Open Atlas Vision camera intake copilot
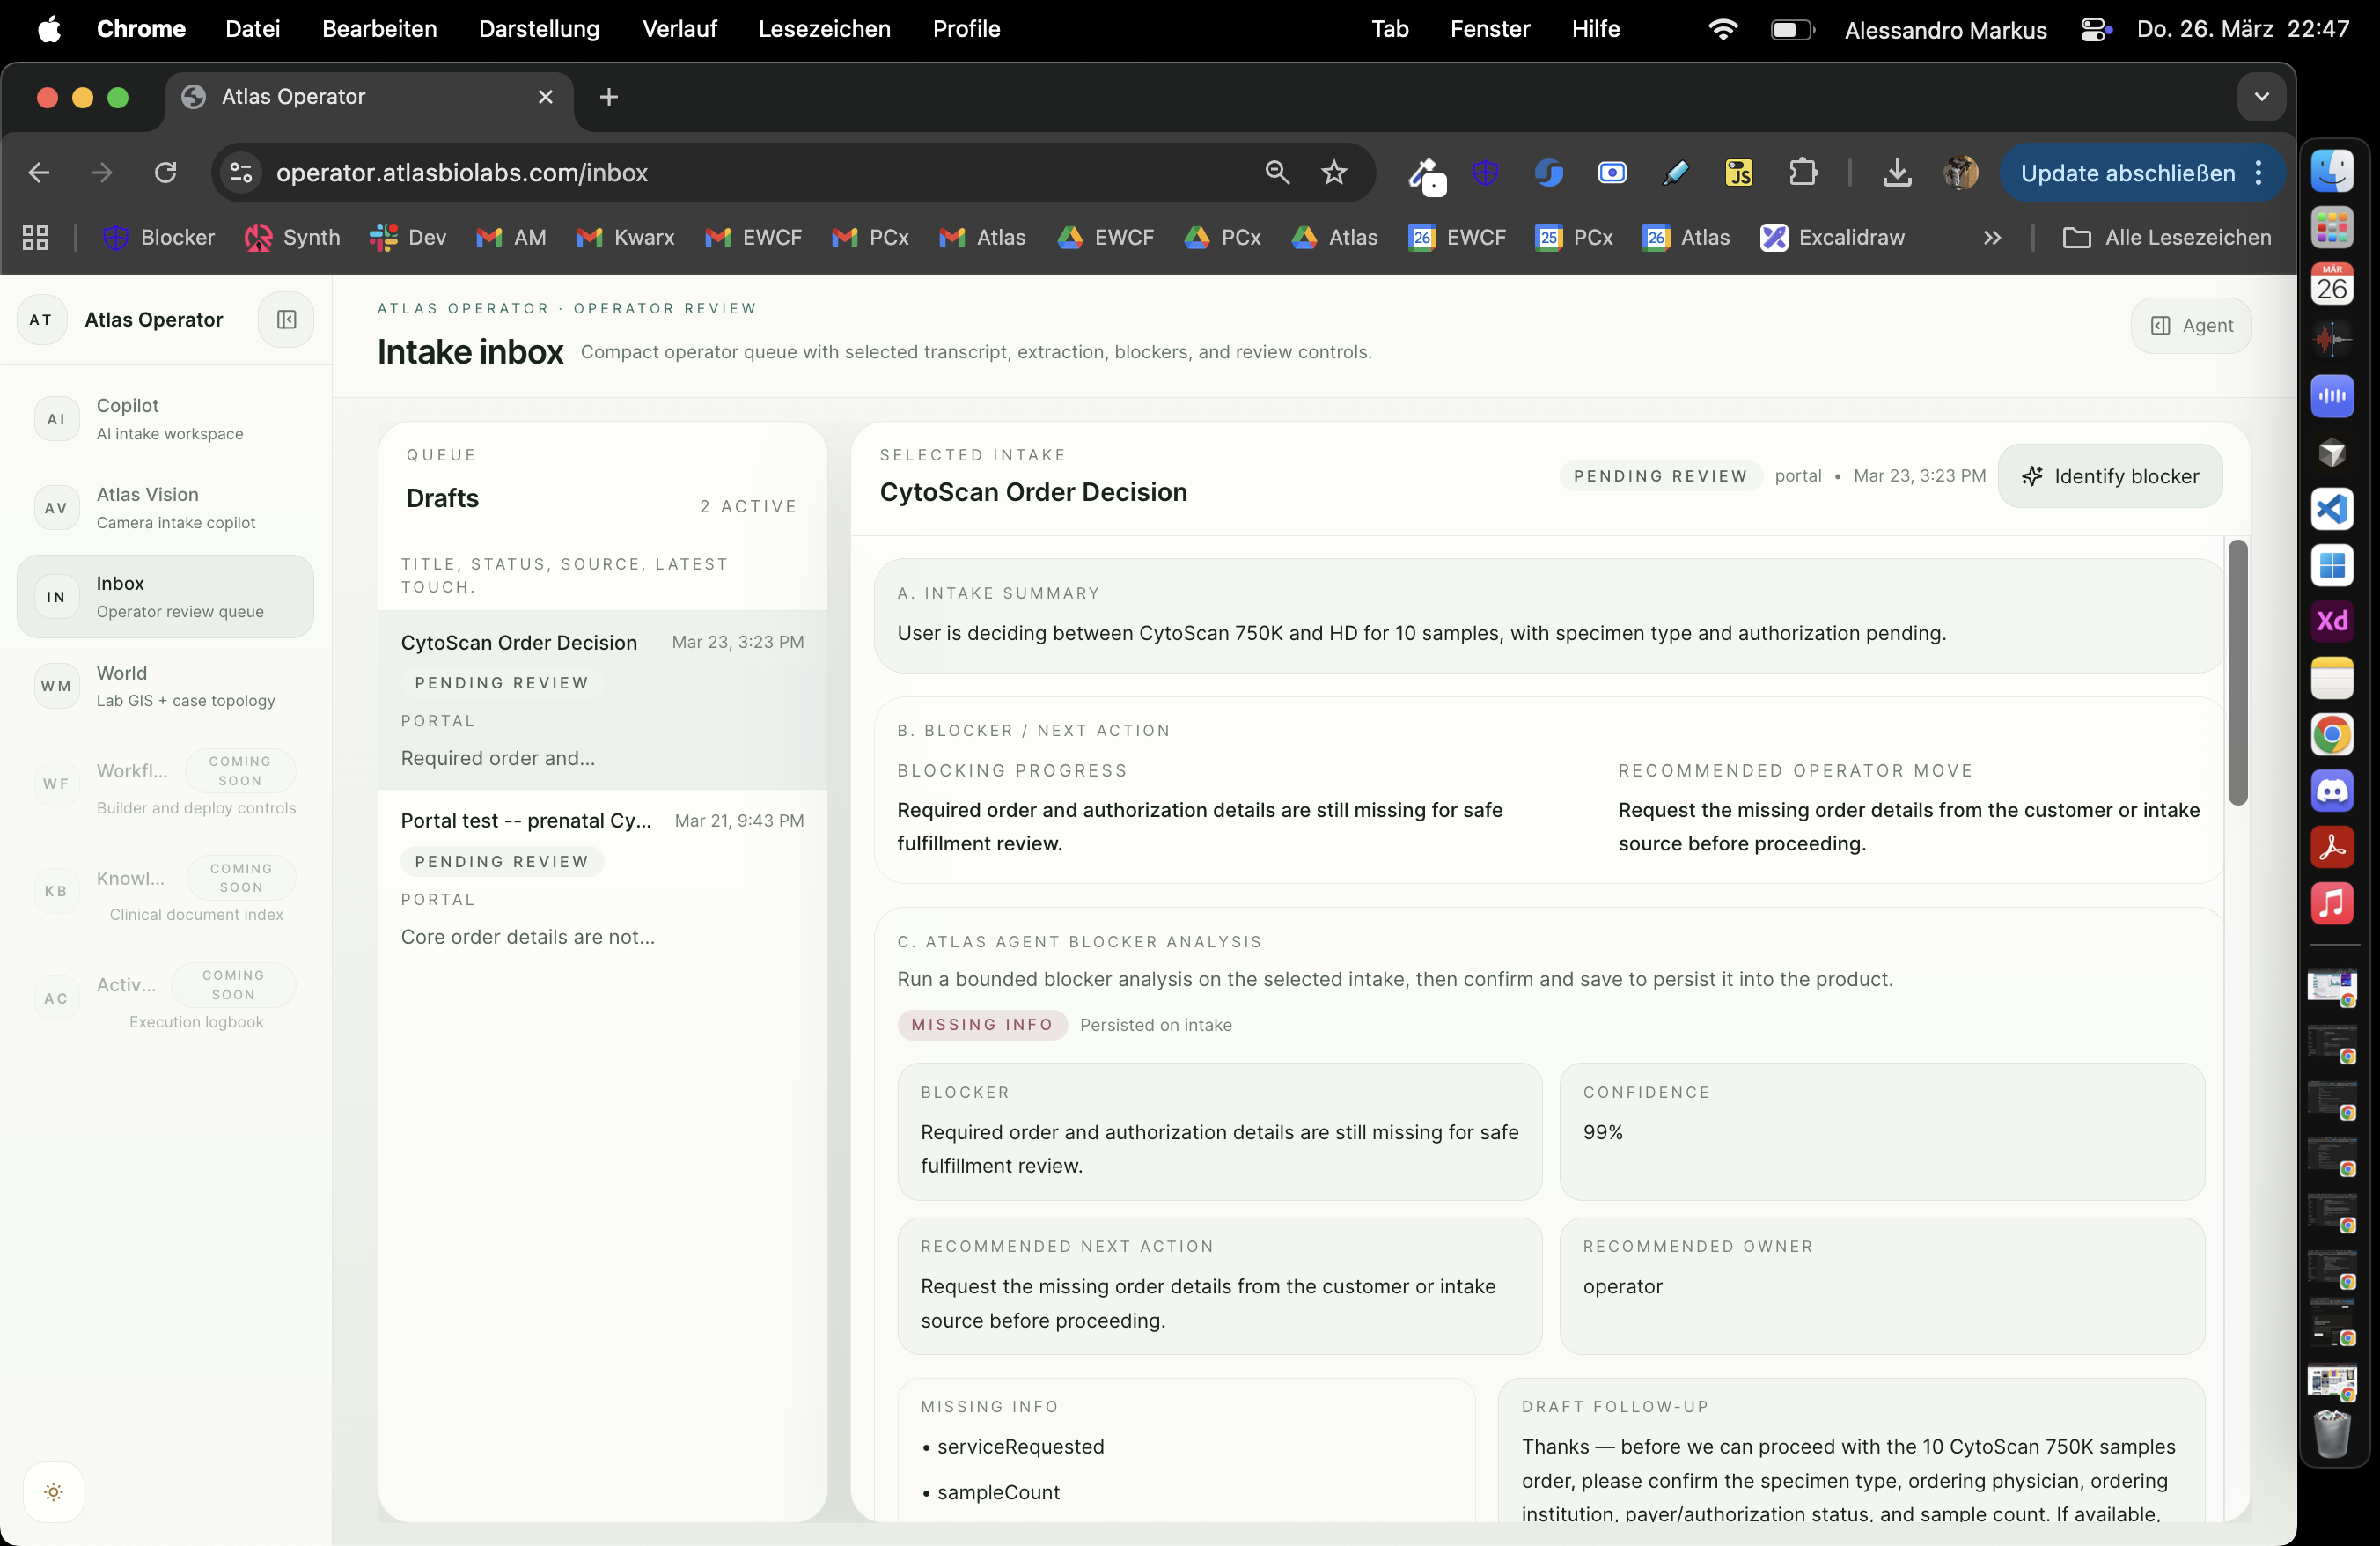Viewport: 2380px width, 1546px height. [165, 508]
